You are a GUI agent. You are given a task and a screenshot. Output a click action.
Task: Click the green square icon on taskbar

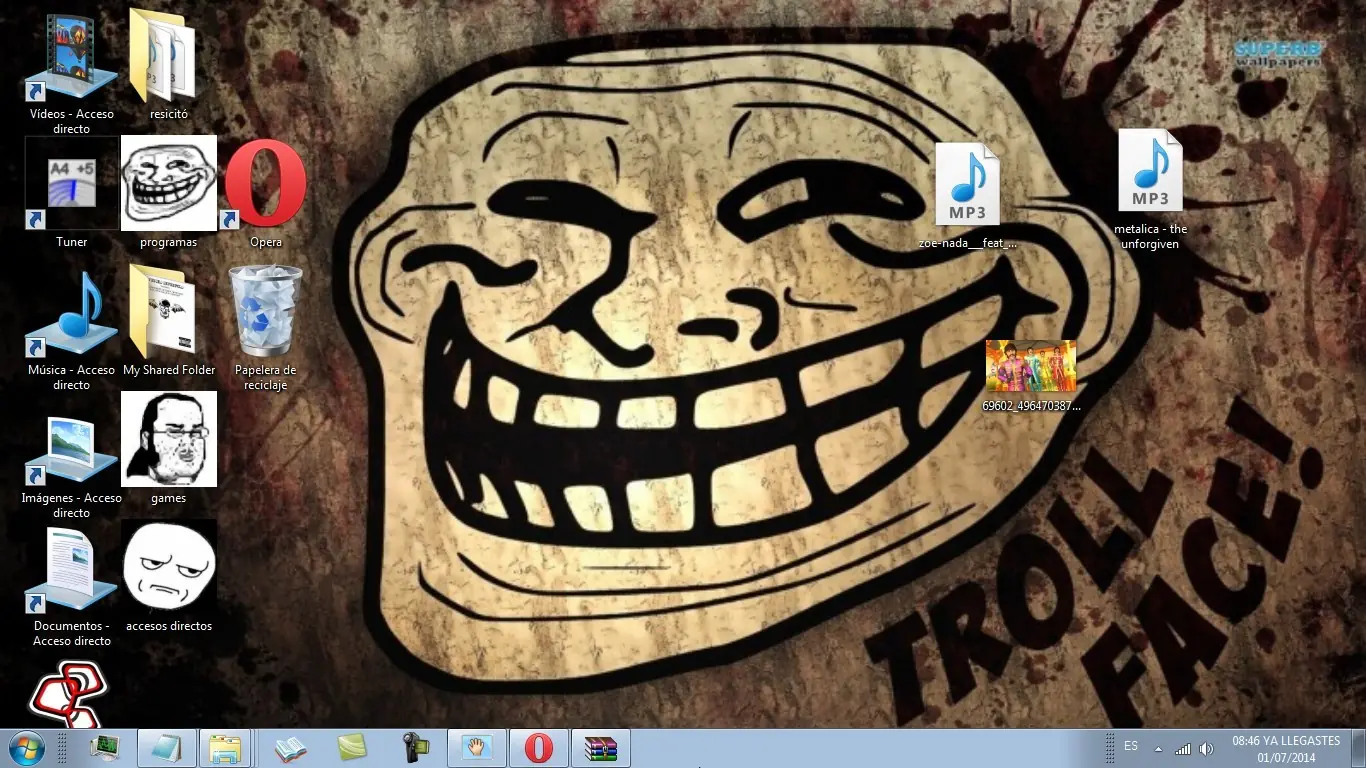pos(353,748)
